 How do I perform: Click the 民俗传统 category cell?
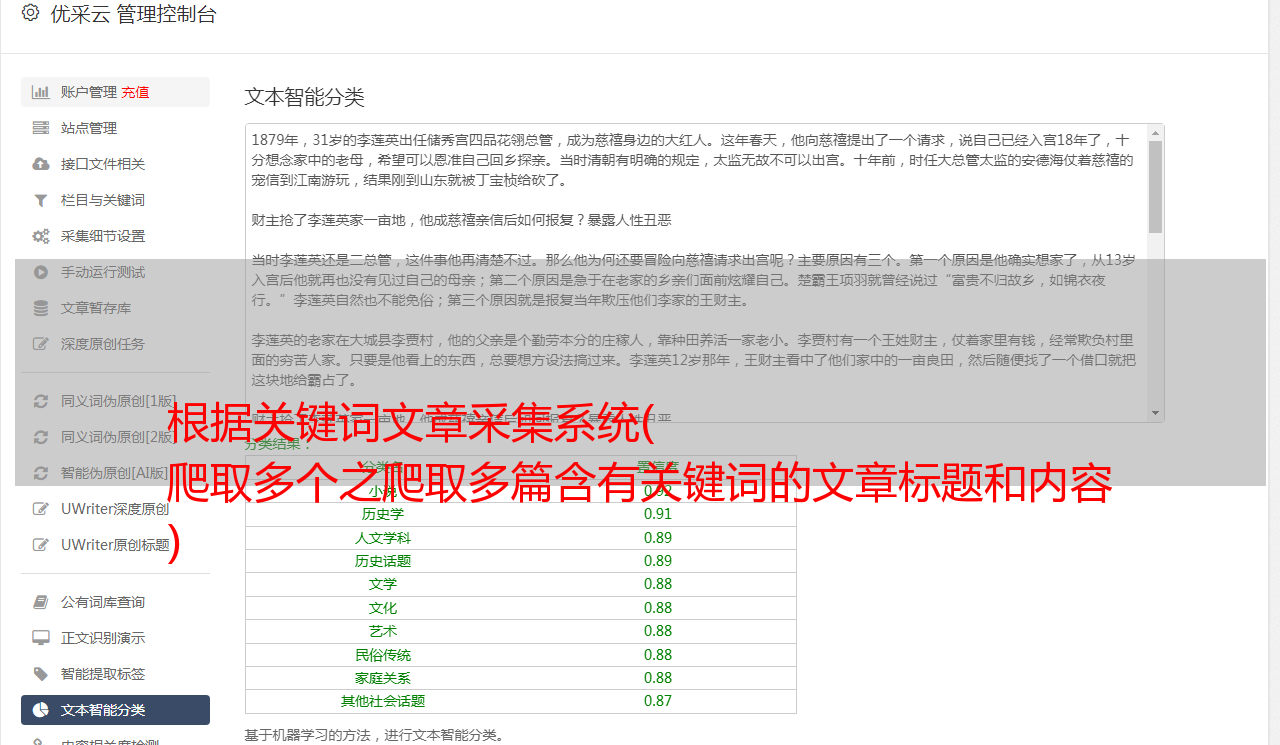383,655
